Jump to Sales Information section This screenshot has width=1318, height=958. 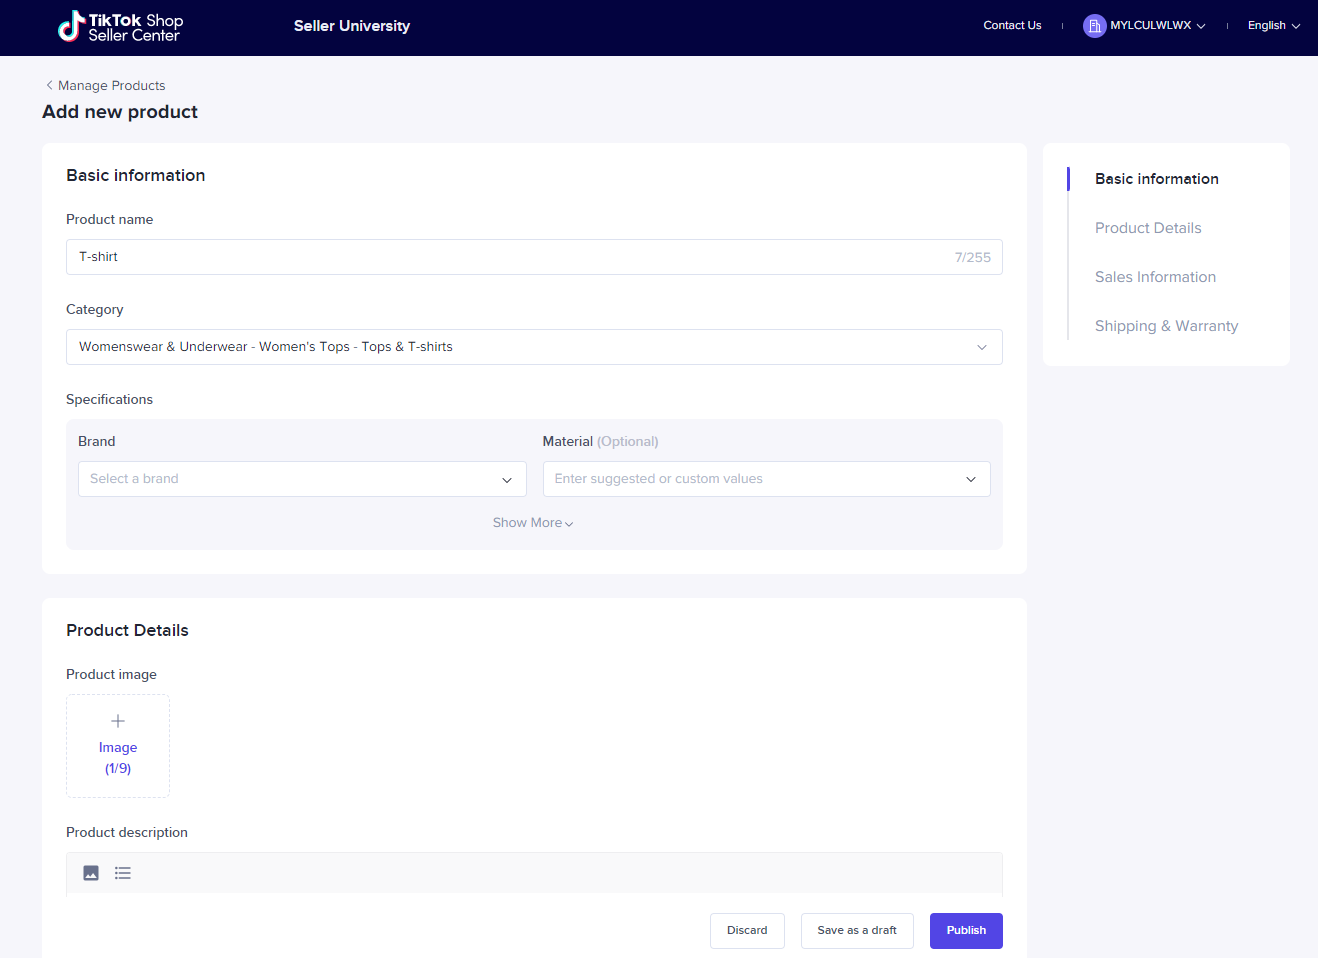(x=1155, y=277)
